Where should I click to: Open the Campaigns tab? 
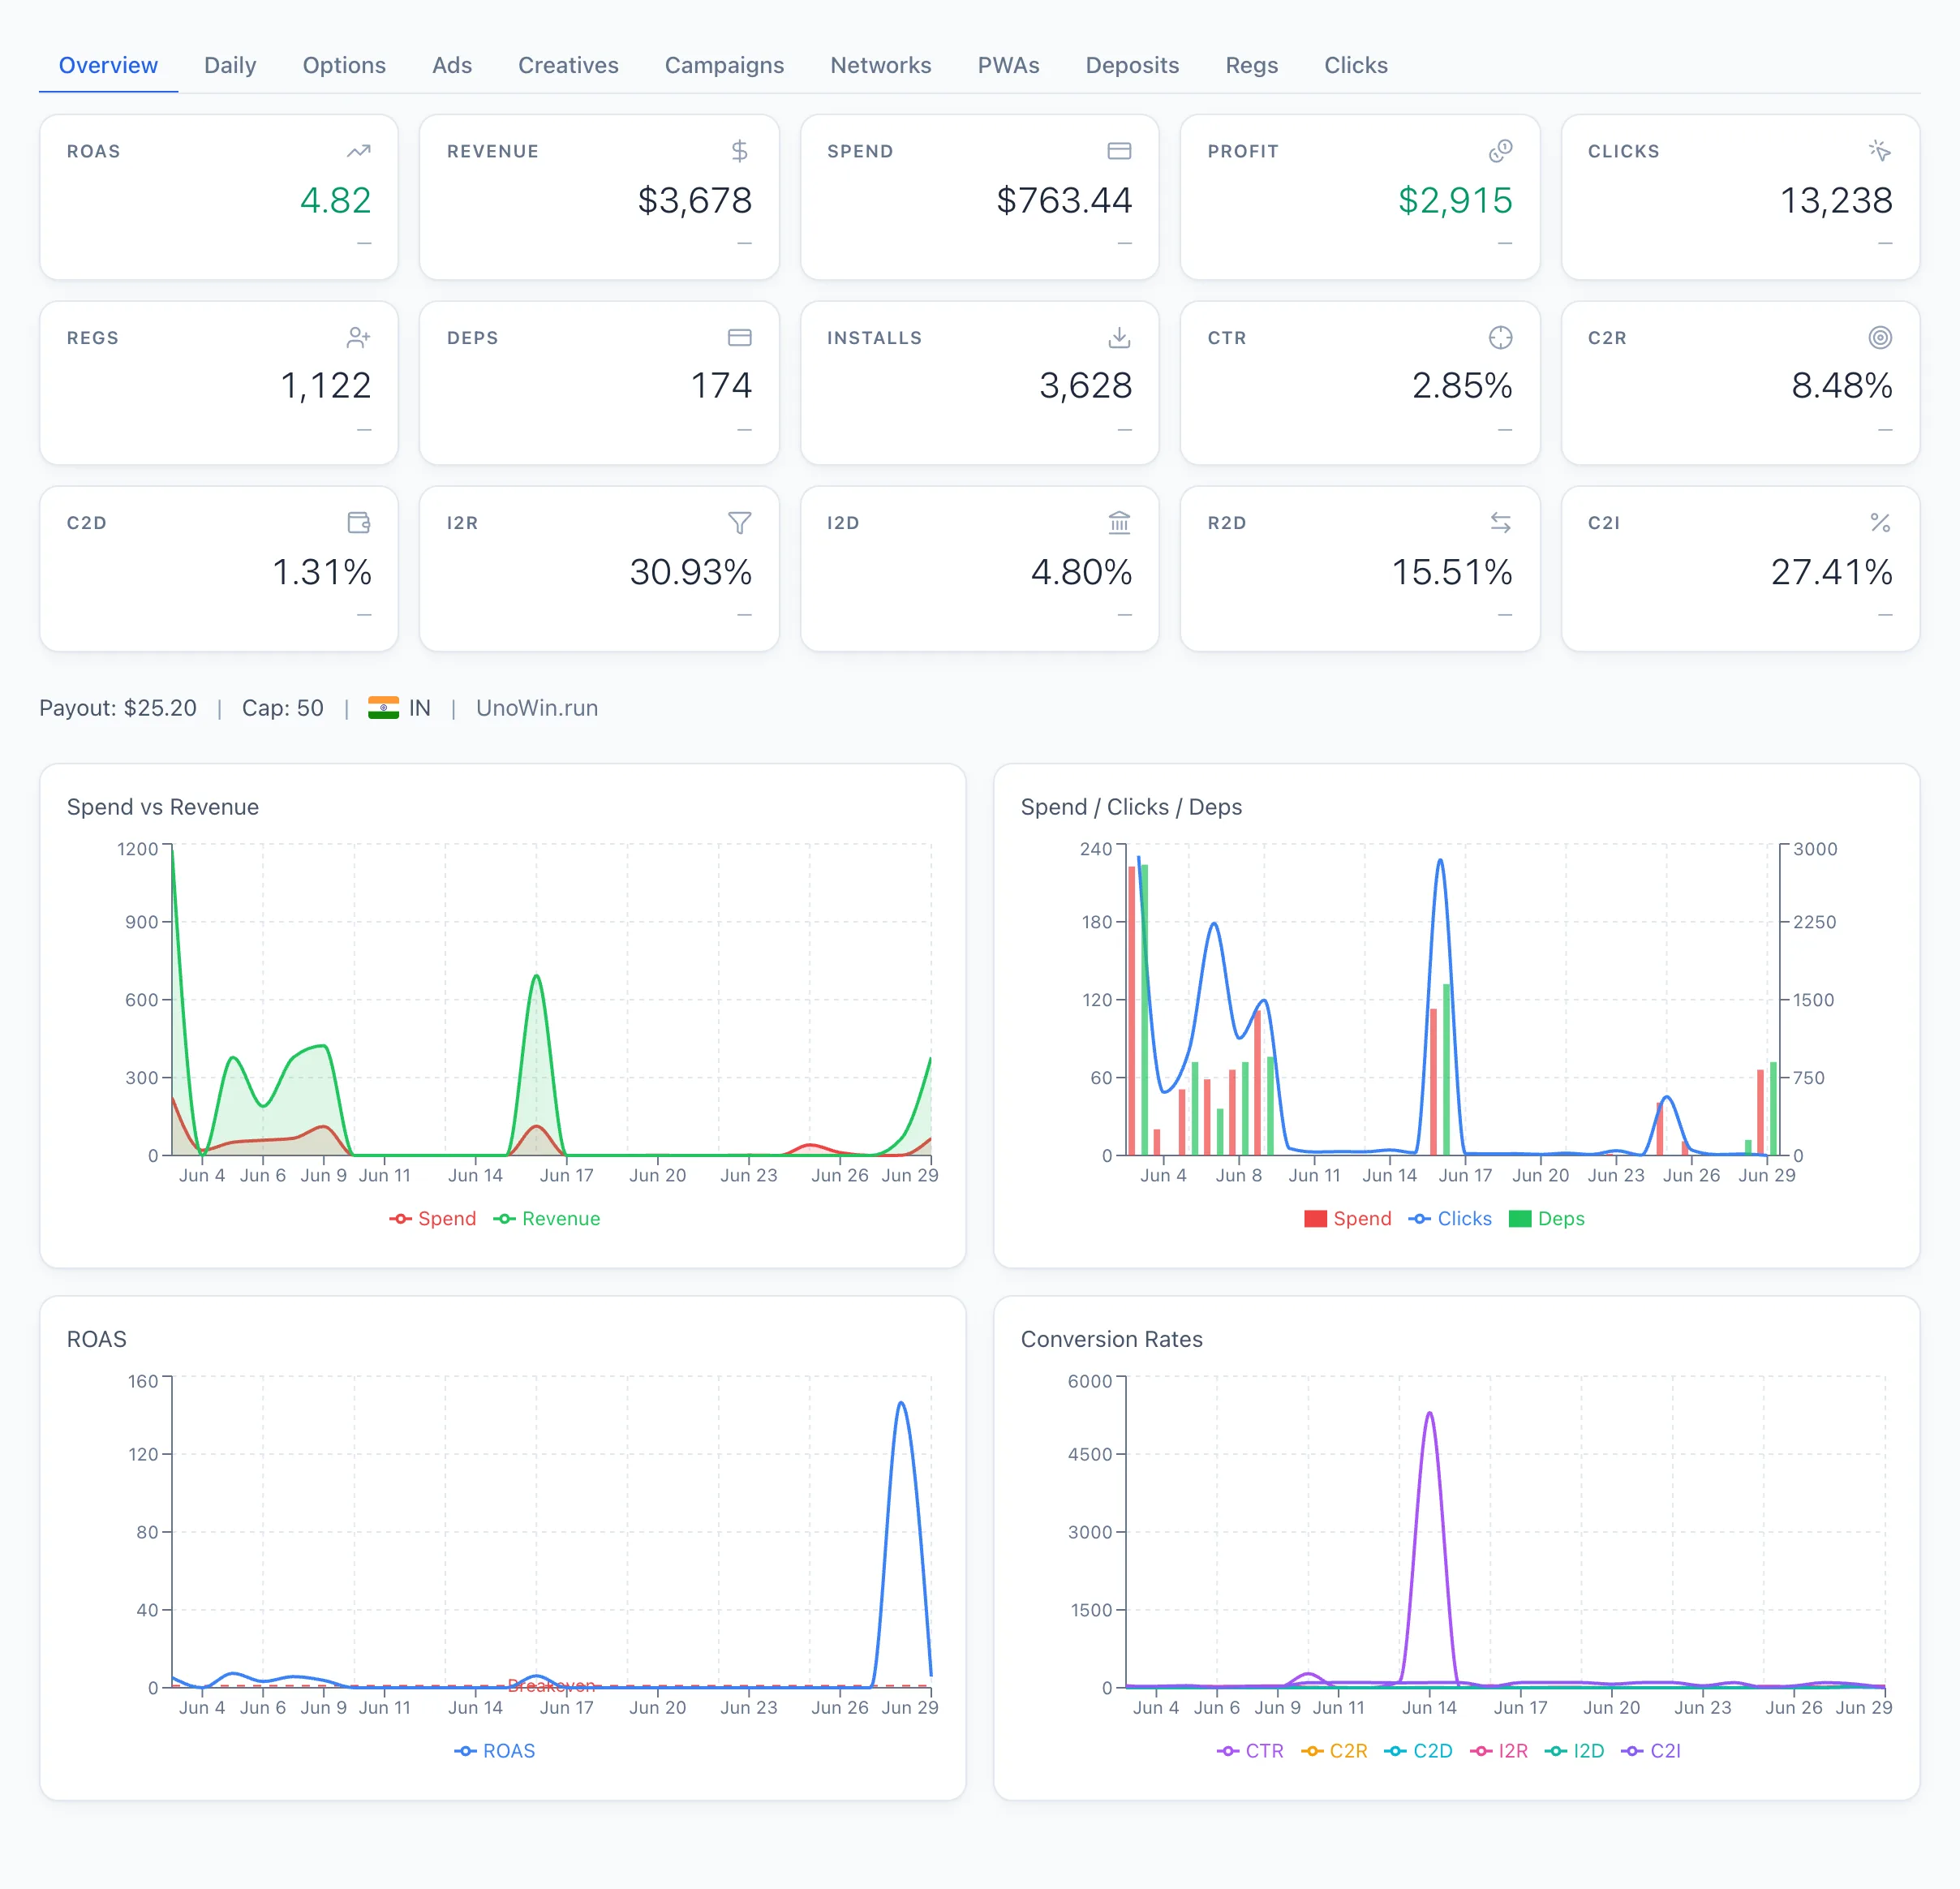tap(724, 65)
